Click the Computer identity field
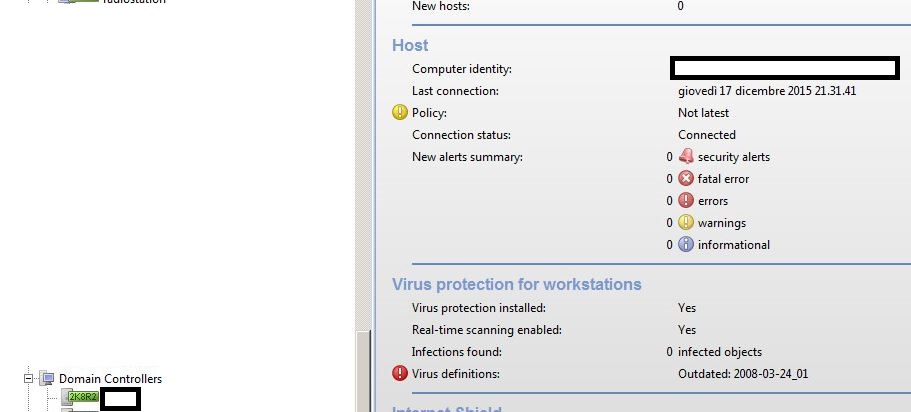The width and height of the screenshot is (911, 412). pyautogui.click(x=785, y=68)
